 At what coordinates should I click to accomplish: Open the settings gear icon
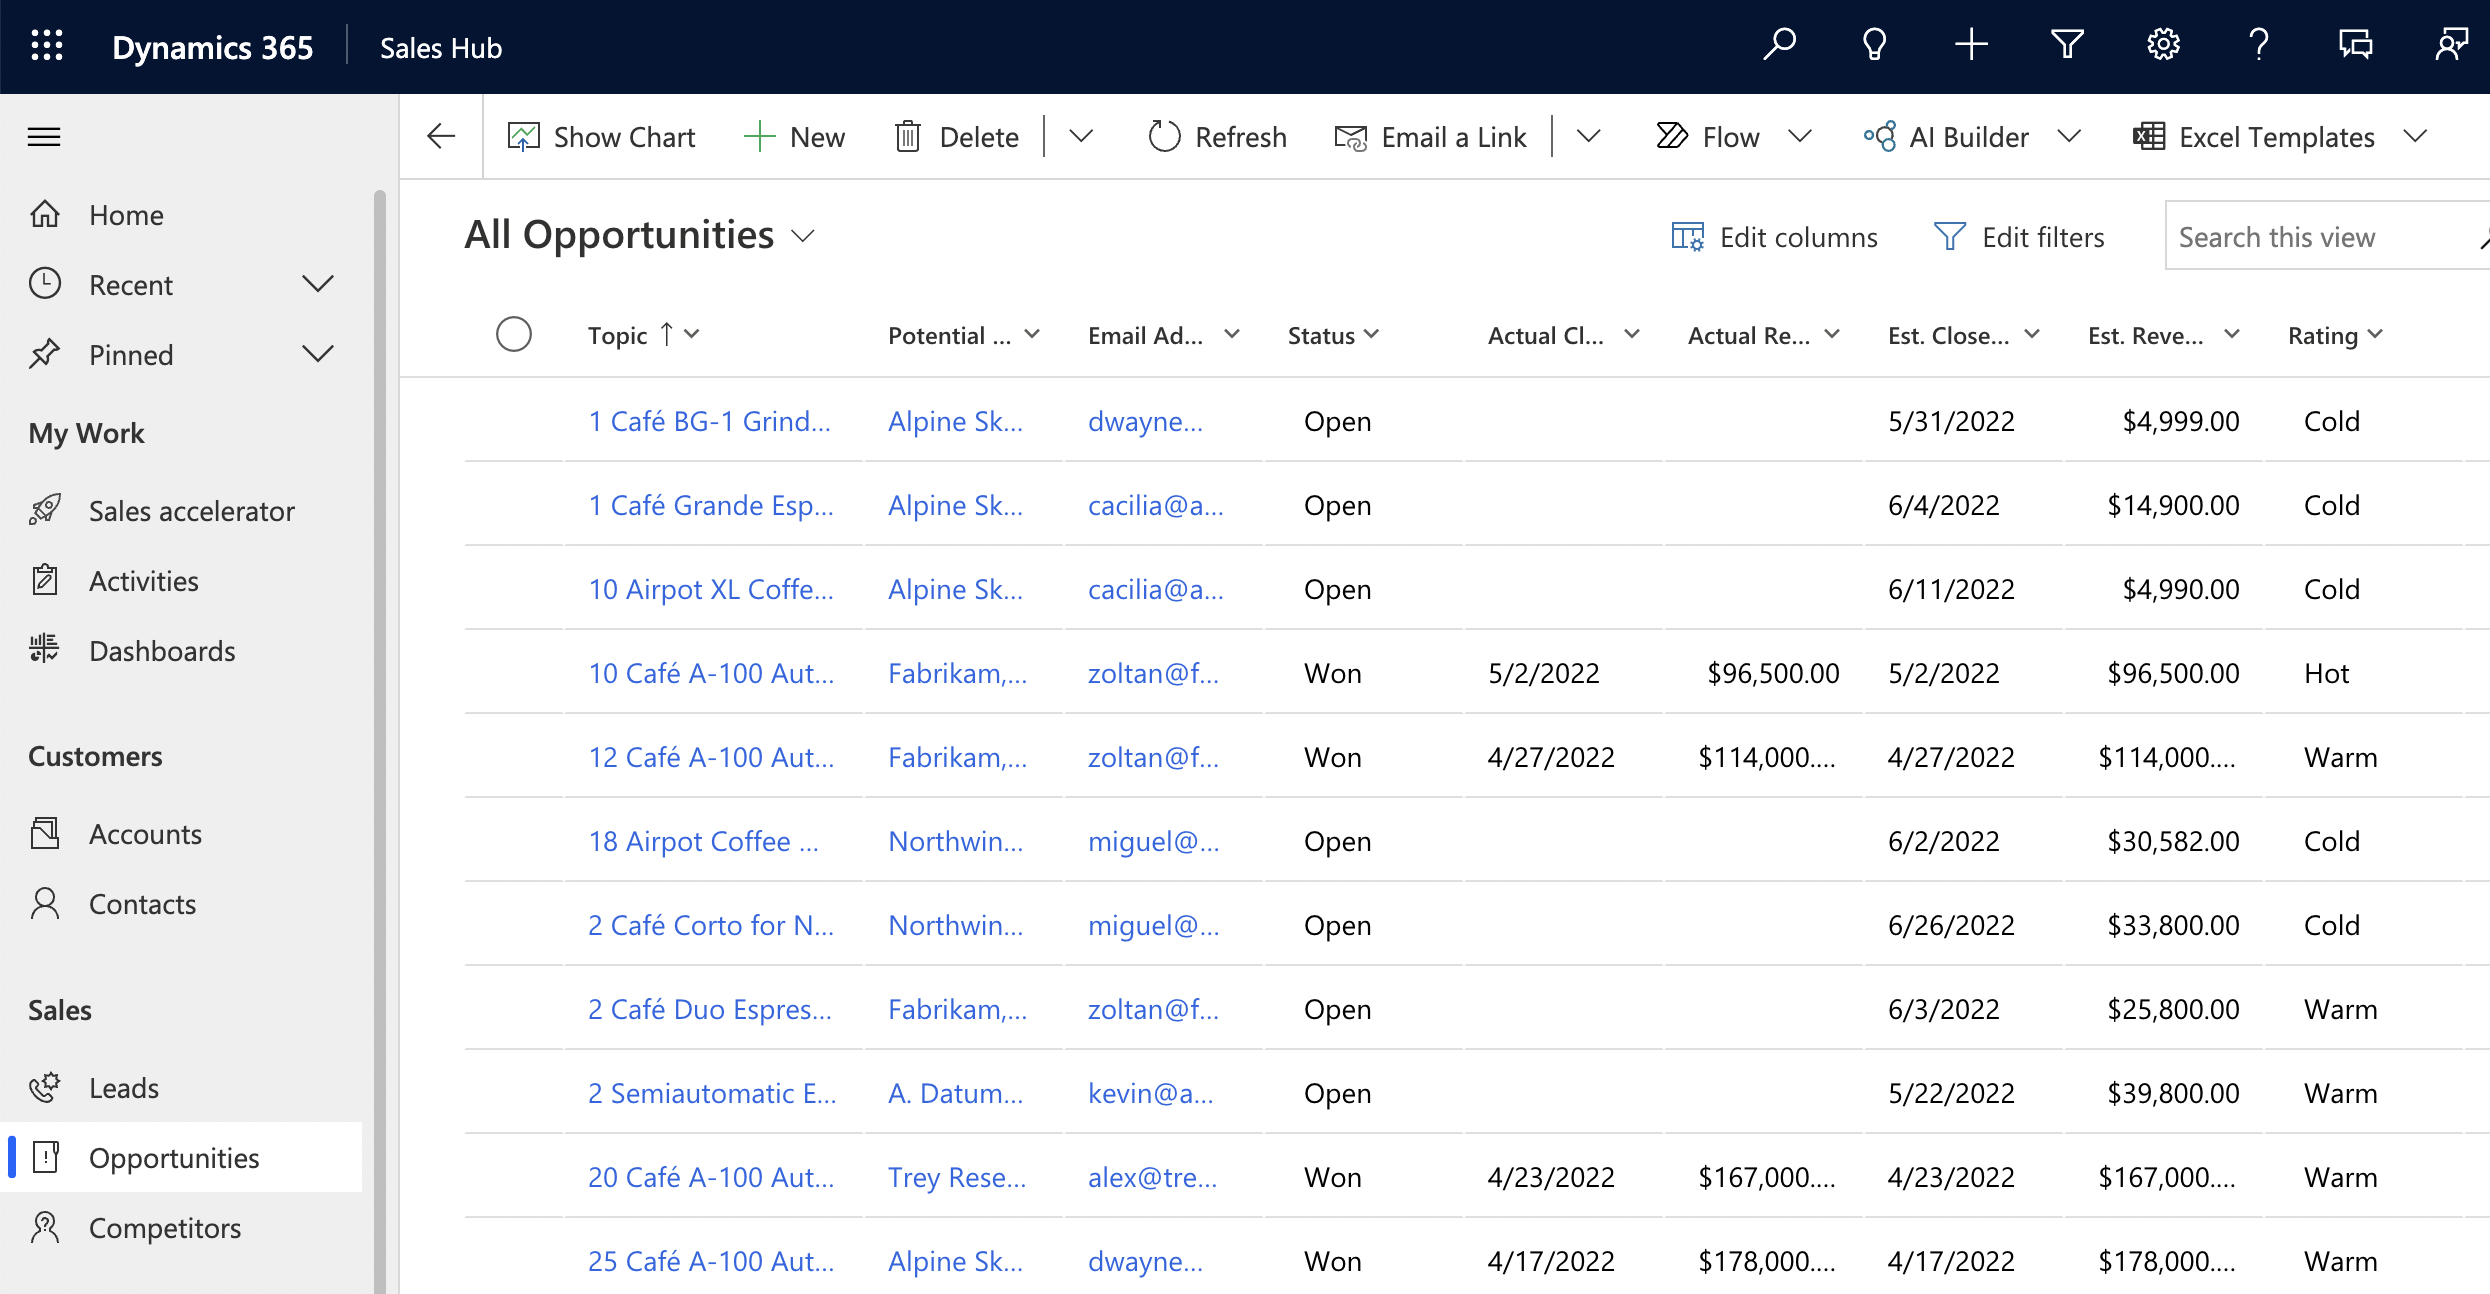2163,45
